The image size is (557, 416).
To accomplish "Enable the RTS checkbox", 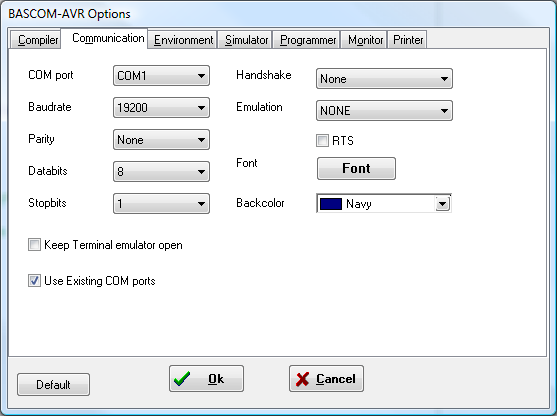I will [x=322, y=141].
